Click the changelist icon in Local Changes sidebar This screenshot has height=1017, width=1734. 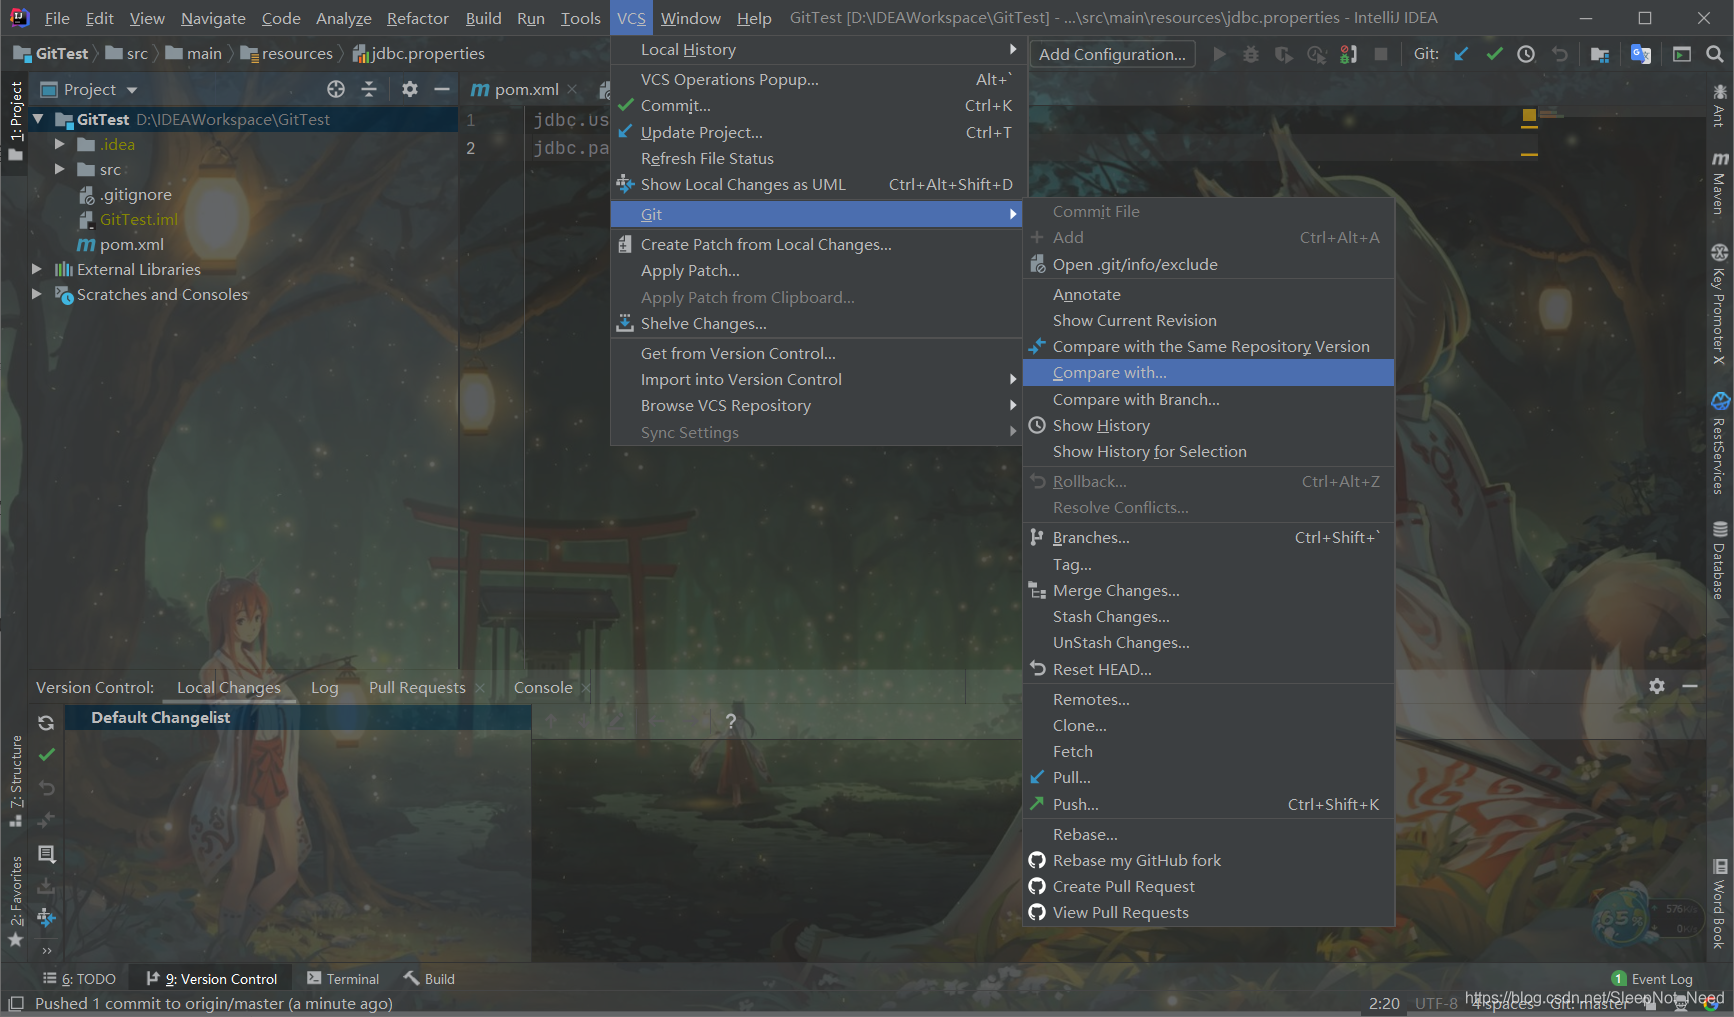click(x=46, y=853)
